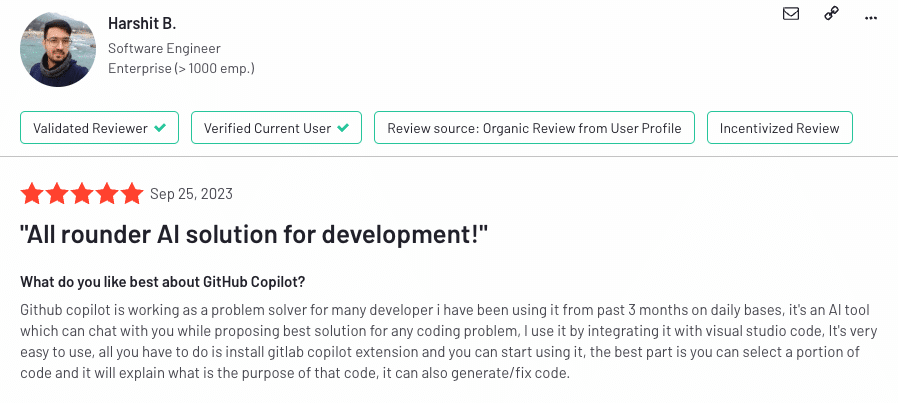
Task: Click the first red rating star
Action: tap(31, 193)
